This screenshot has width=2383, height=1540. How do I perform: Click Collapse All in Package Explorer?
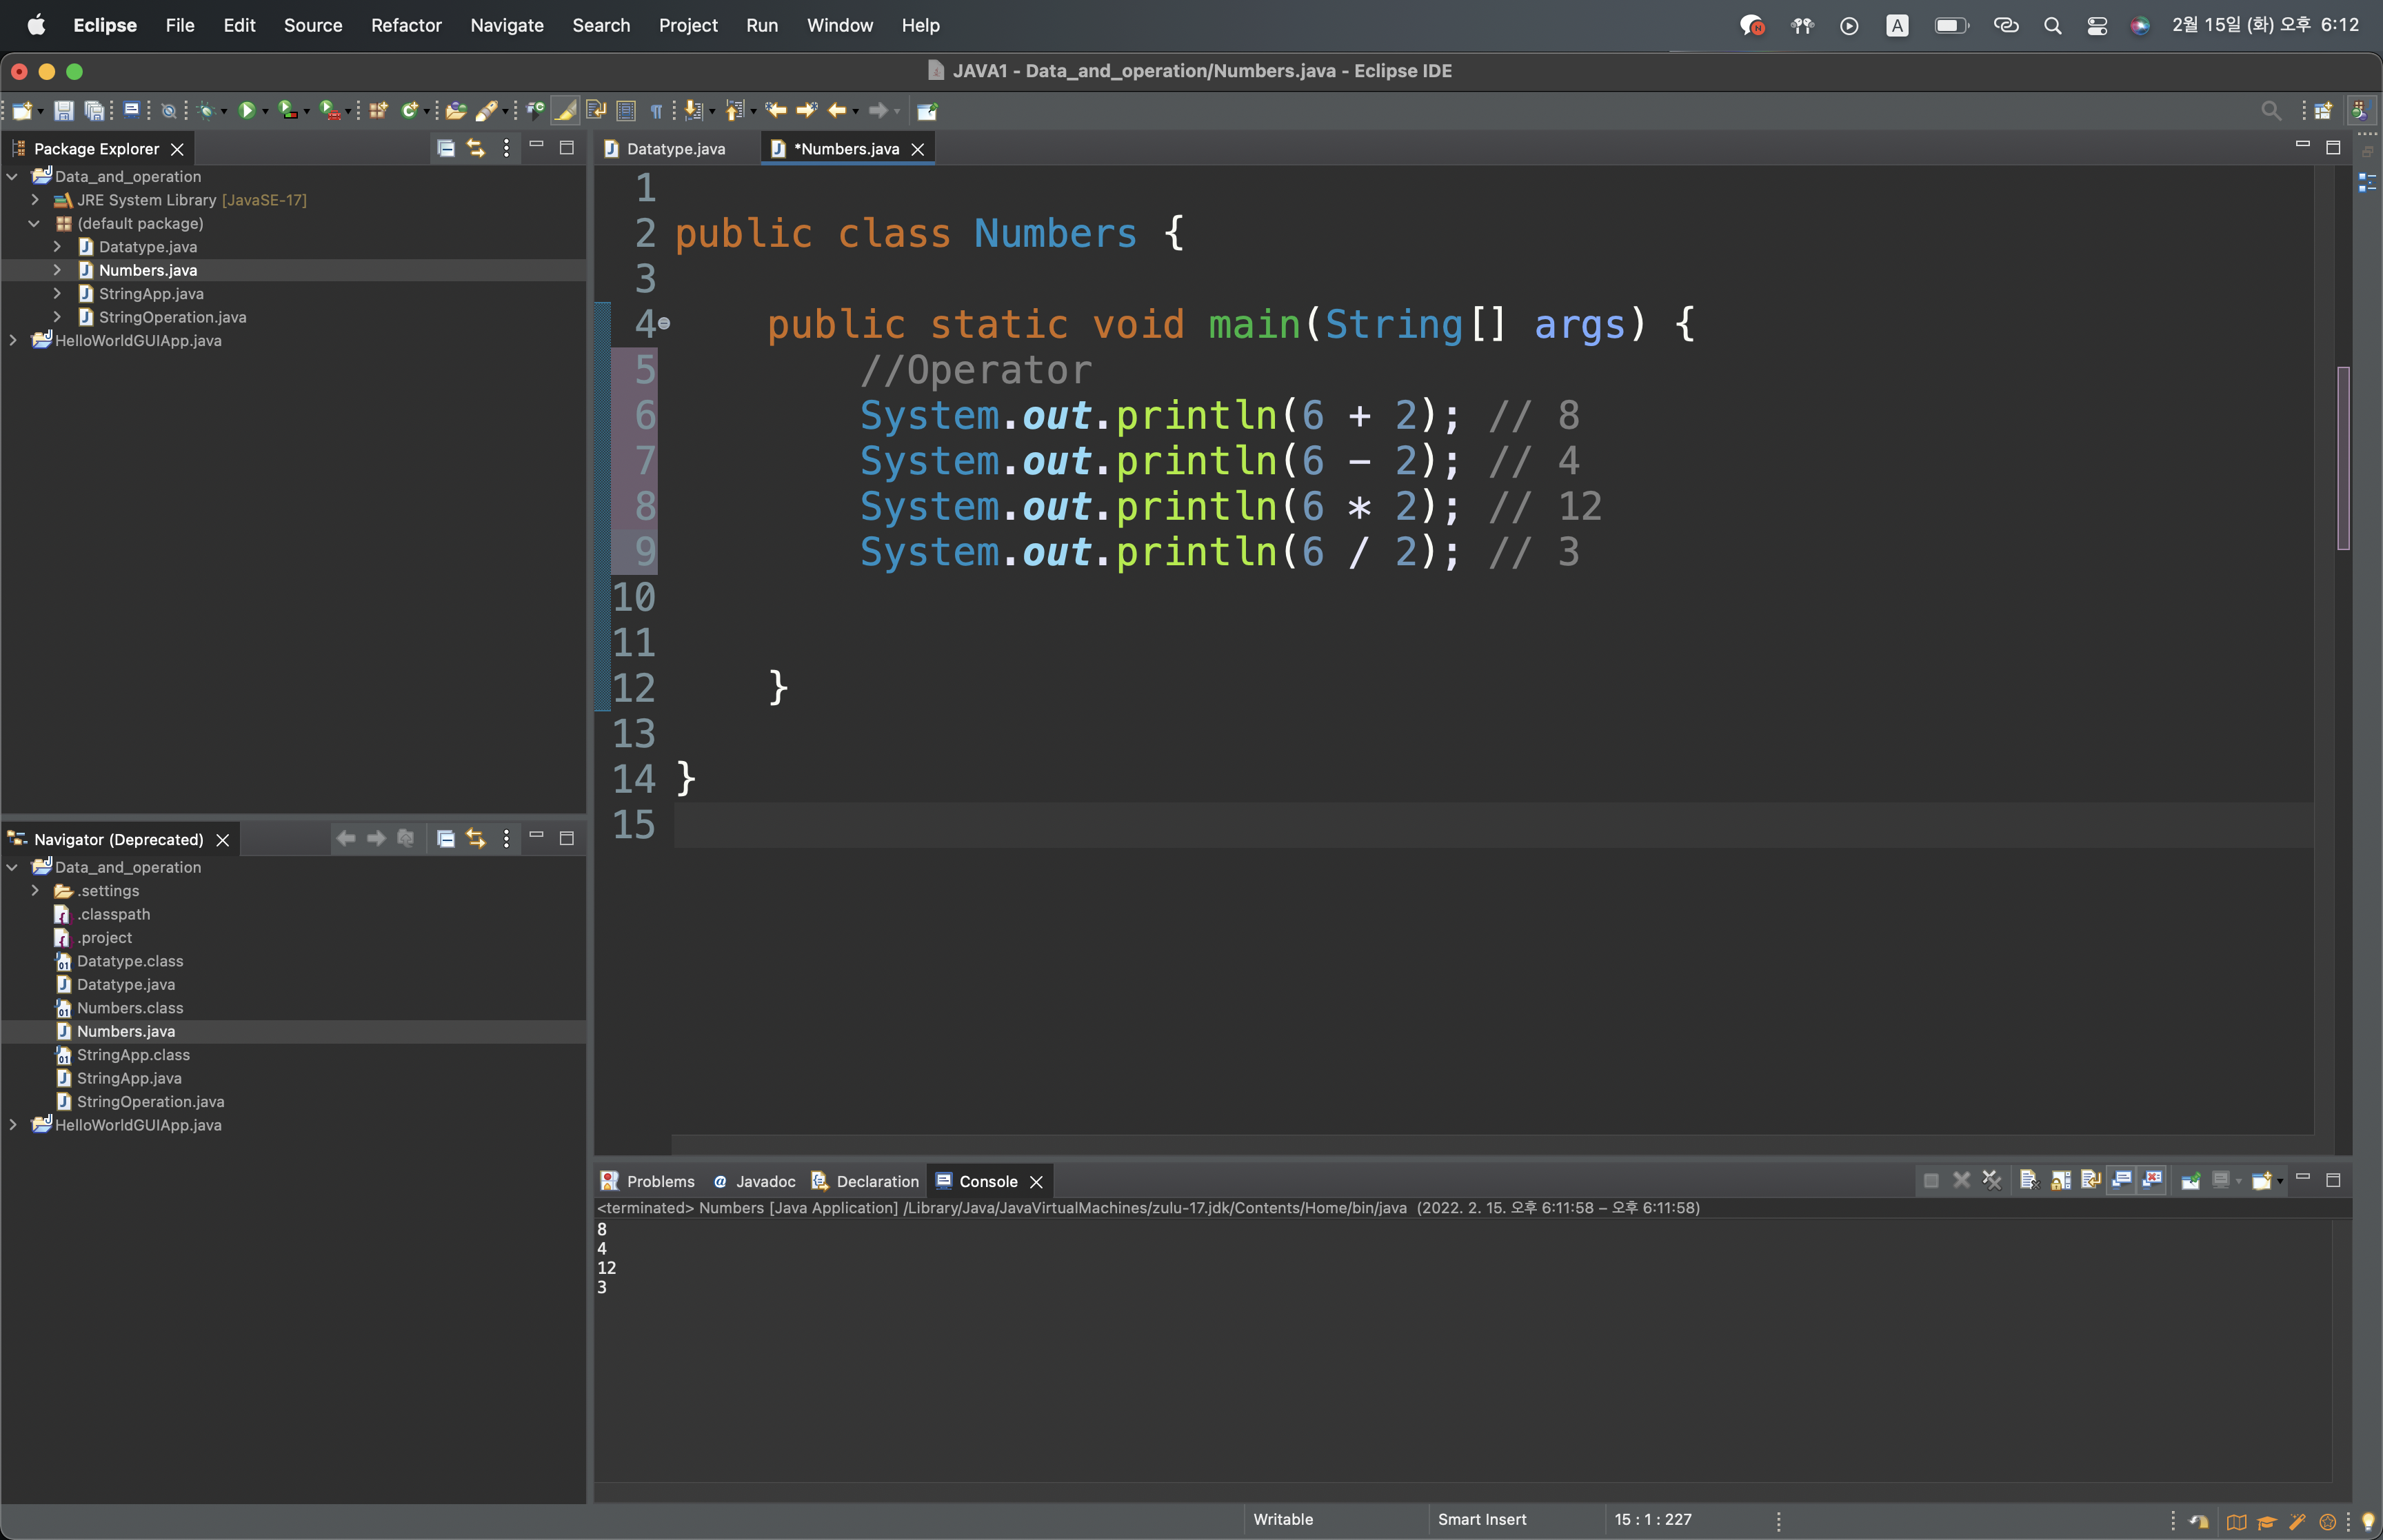pyautogui.click(x=446, y=148)
